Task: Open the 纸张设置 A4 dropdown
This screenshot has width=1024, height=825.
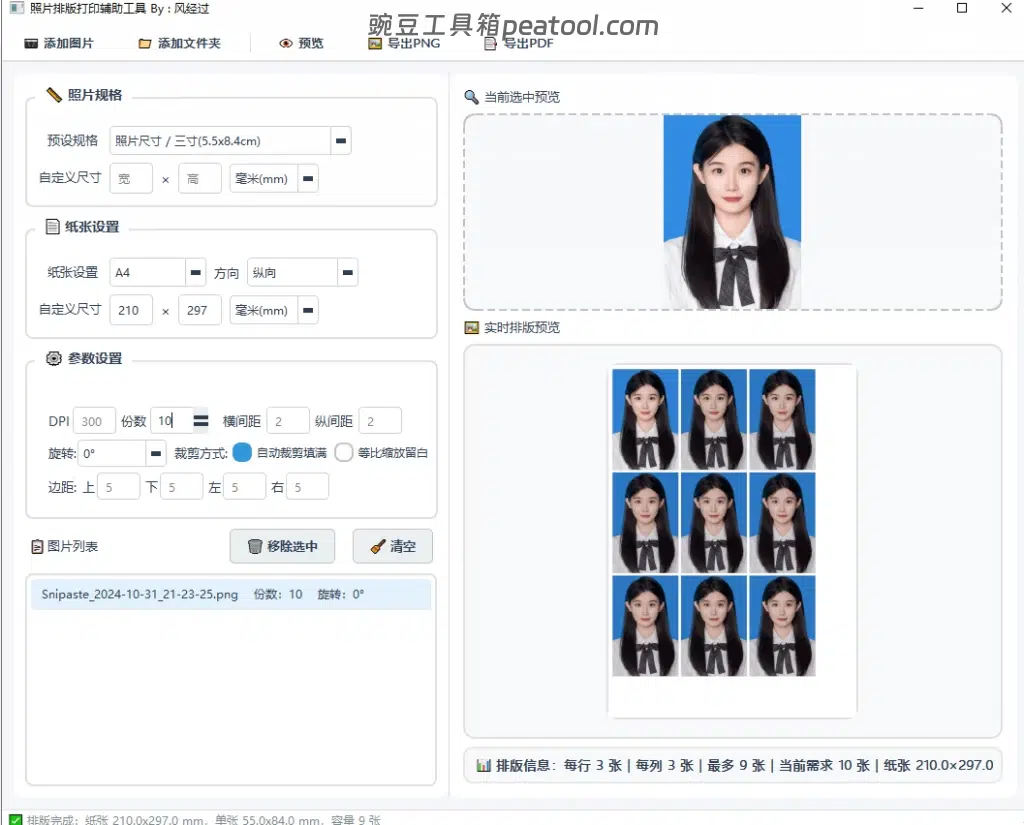Action: tap(196, 272)
